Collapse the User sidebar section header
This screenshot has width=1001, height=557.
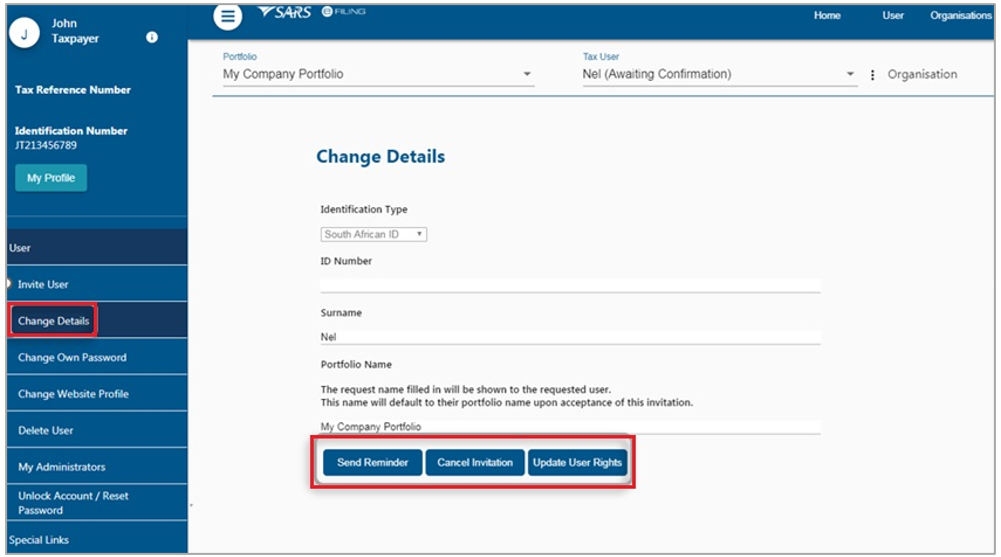tap(97, 248)
